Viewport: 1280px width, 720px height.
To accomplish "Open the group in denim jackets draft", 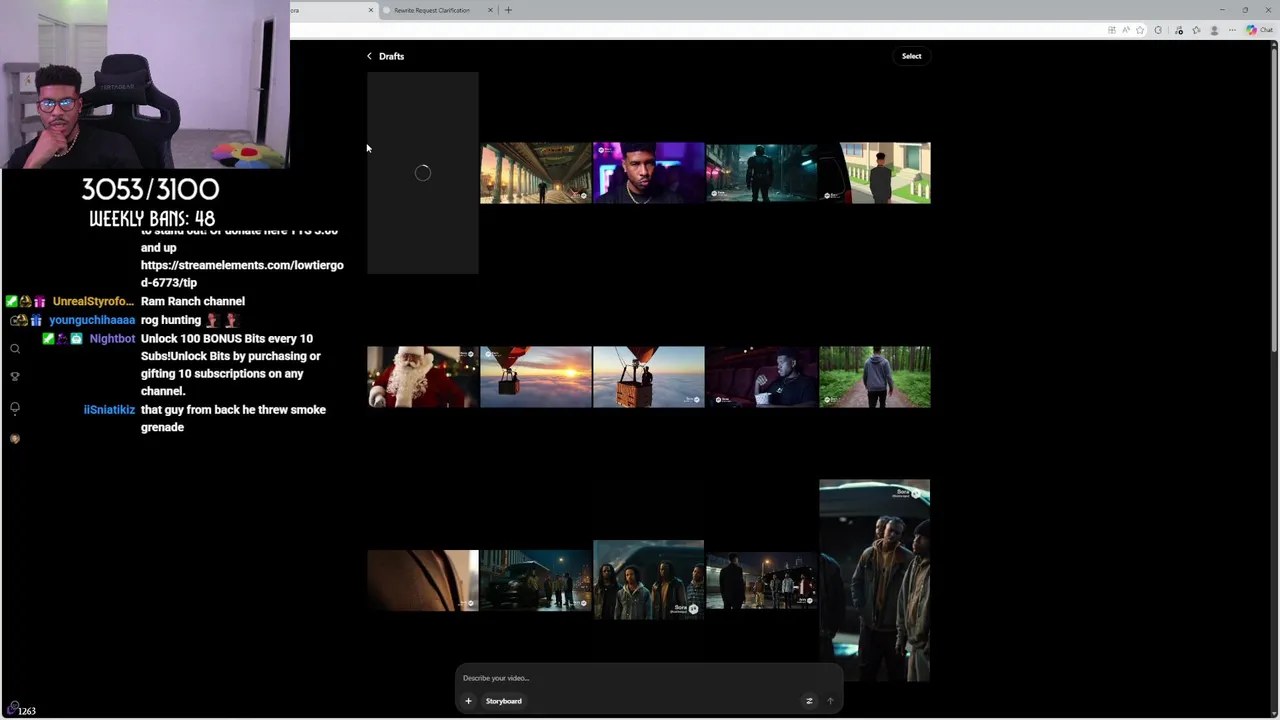I will [648, 580].
